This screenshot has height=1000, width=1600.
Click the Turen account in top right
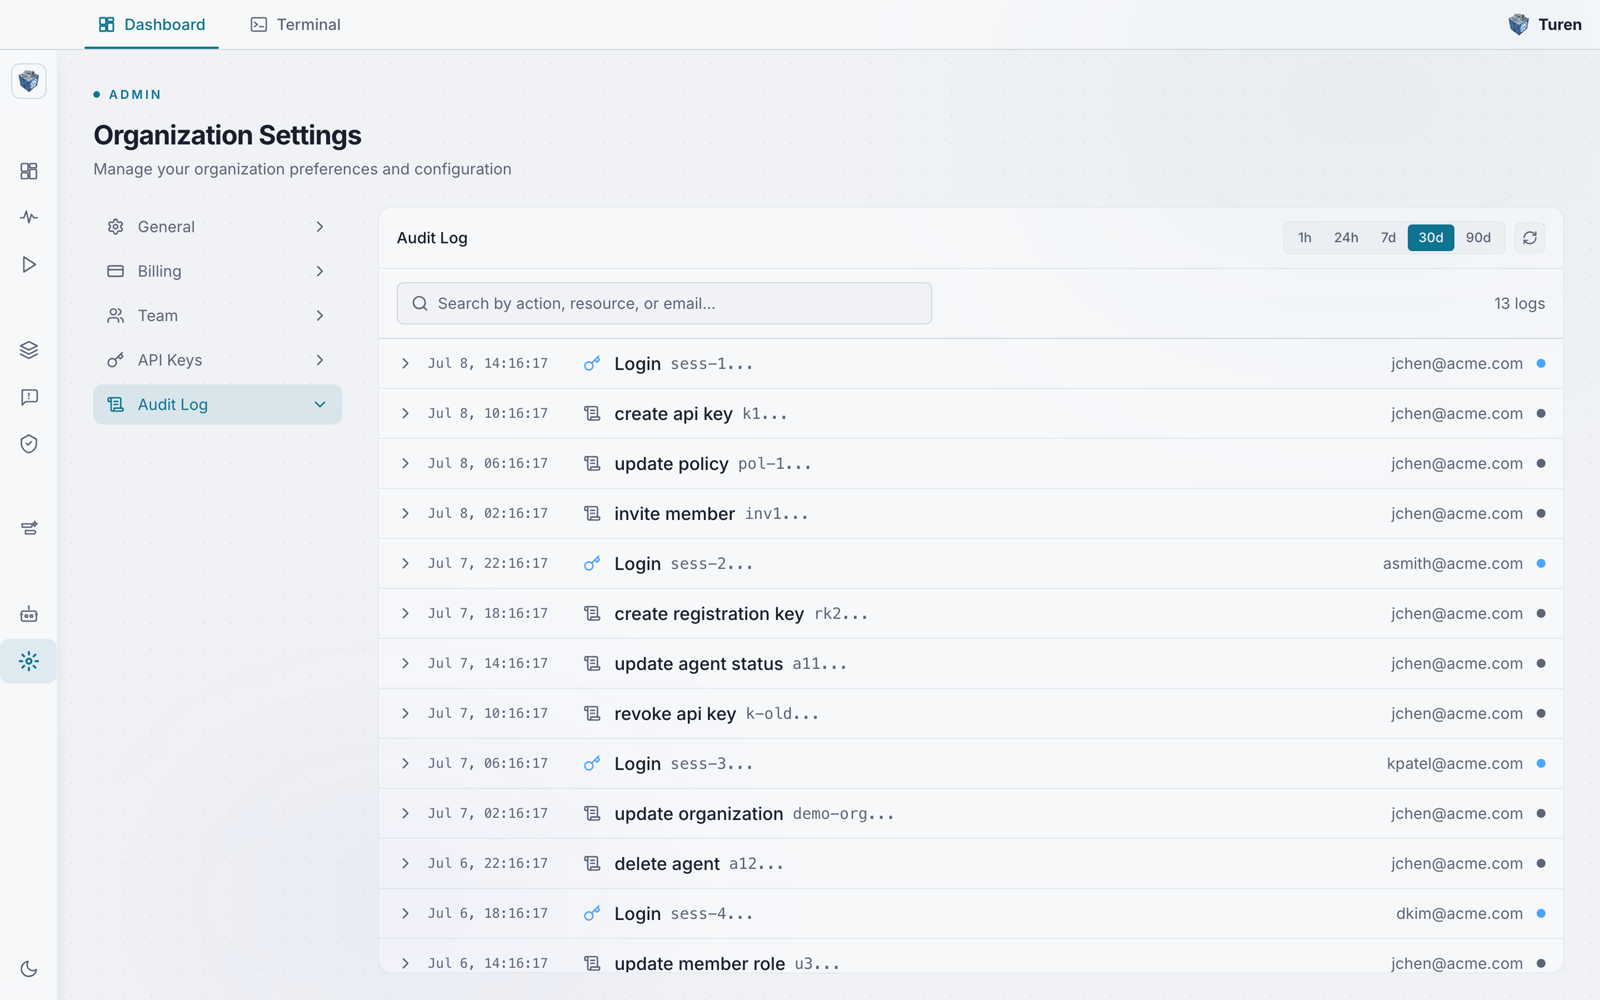coord(1545,24)
